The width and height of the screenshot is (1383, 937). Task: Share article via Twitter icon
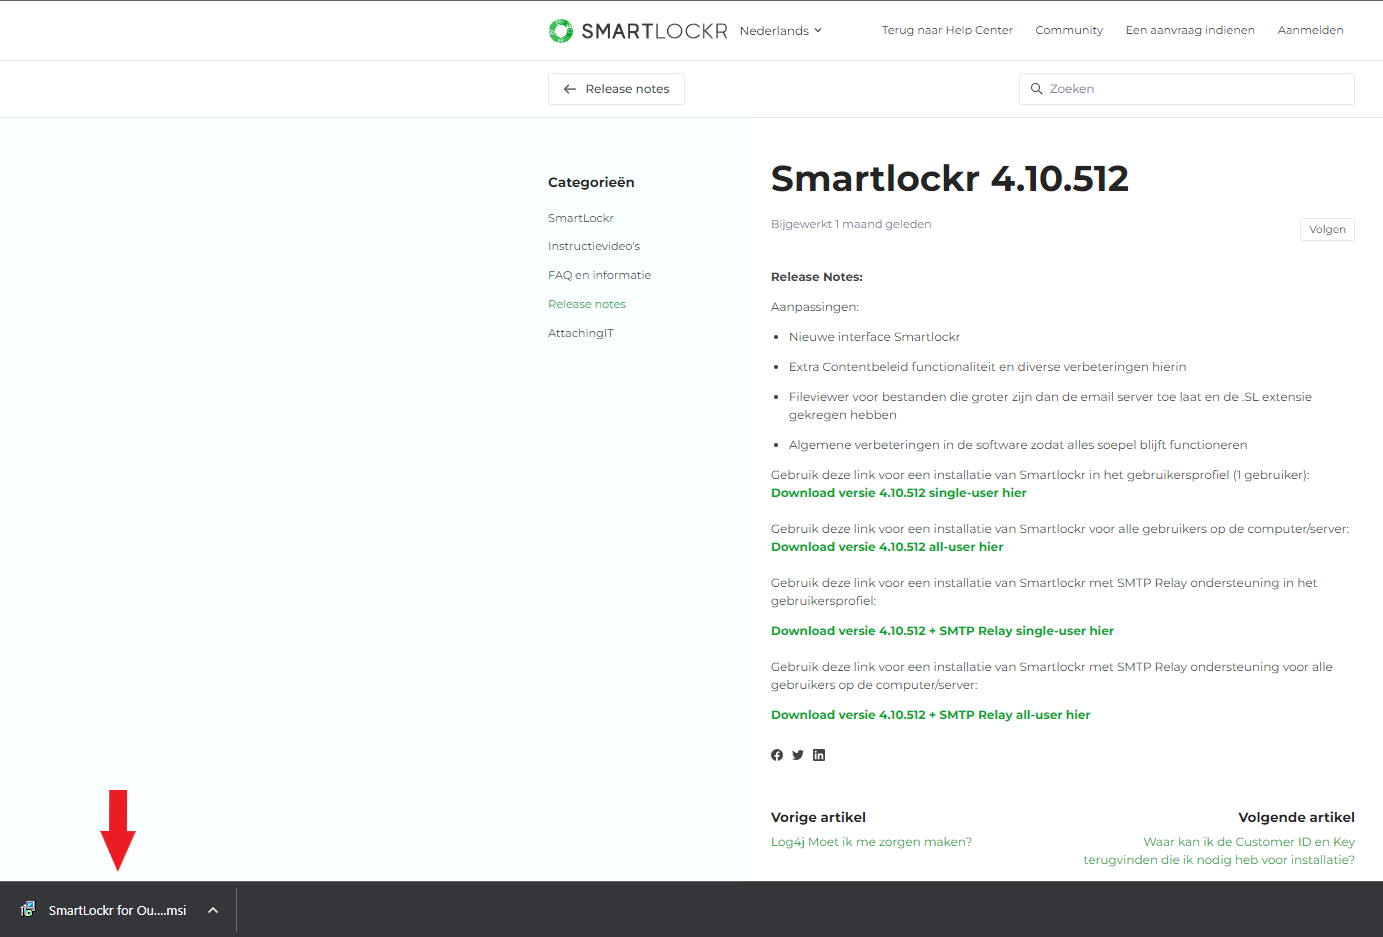point(798,755)
